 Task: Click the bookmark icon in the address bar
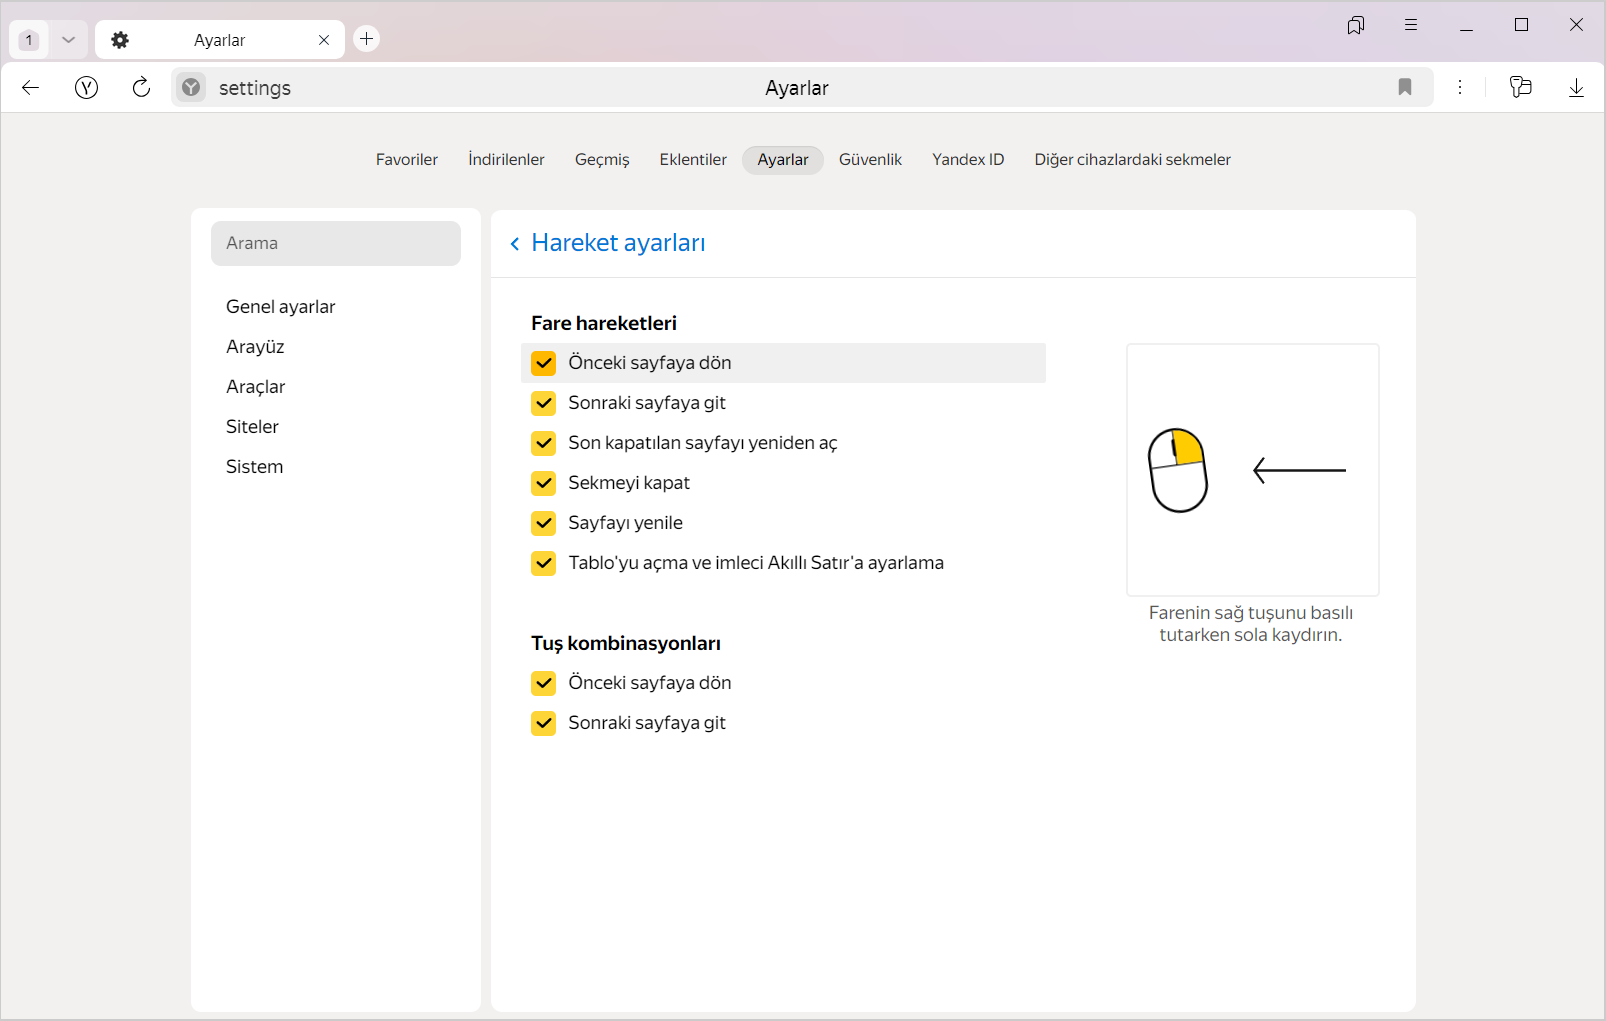(1404, 88)
